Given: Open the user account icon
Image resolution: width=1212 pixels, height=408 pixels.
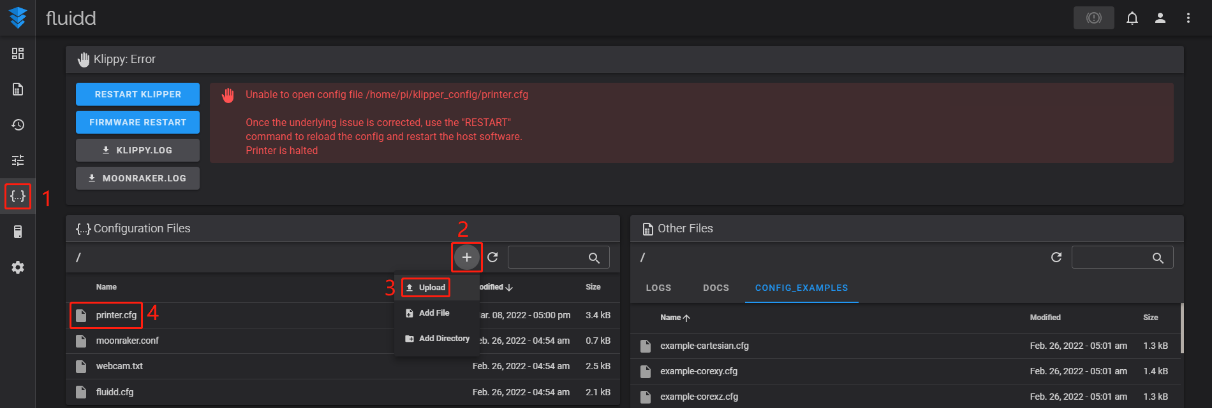Looking at the screenshot, I should coord(1160,18).
